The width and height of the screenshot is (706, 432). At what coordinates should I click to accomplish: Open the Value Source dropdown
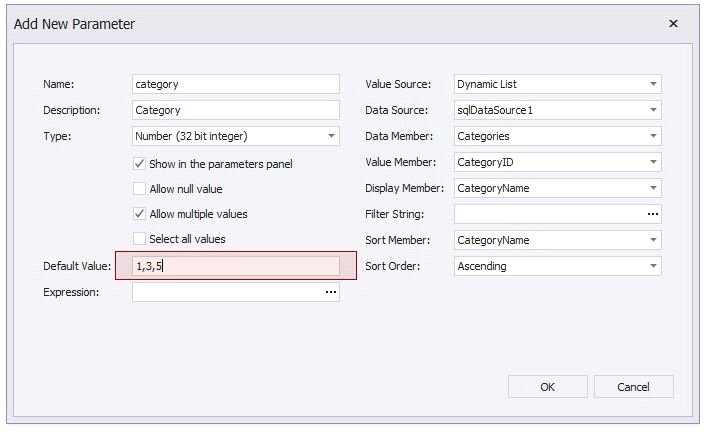pos(652,85)
